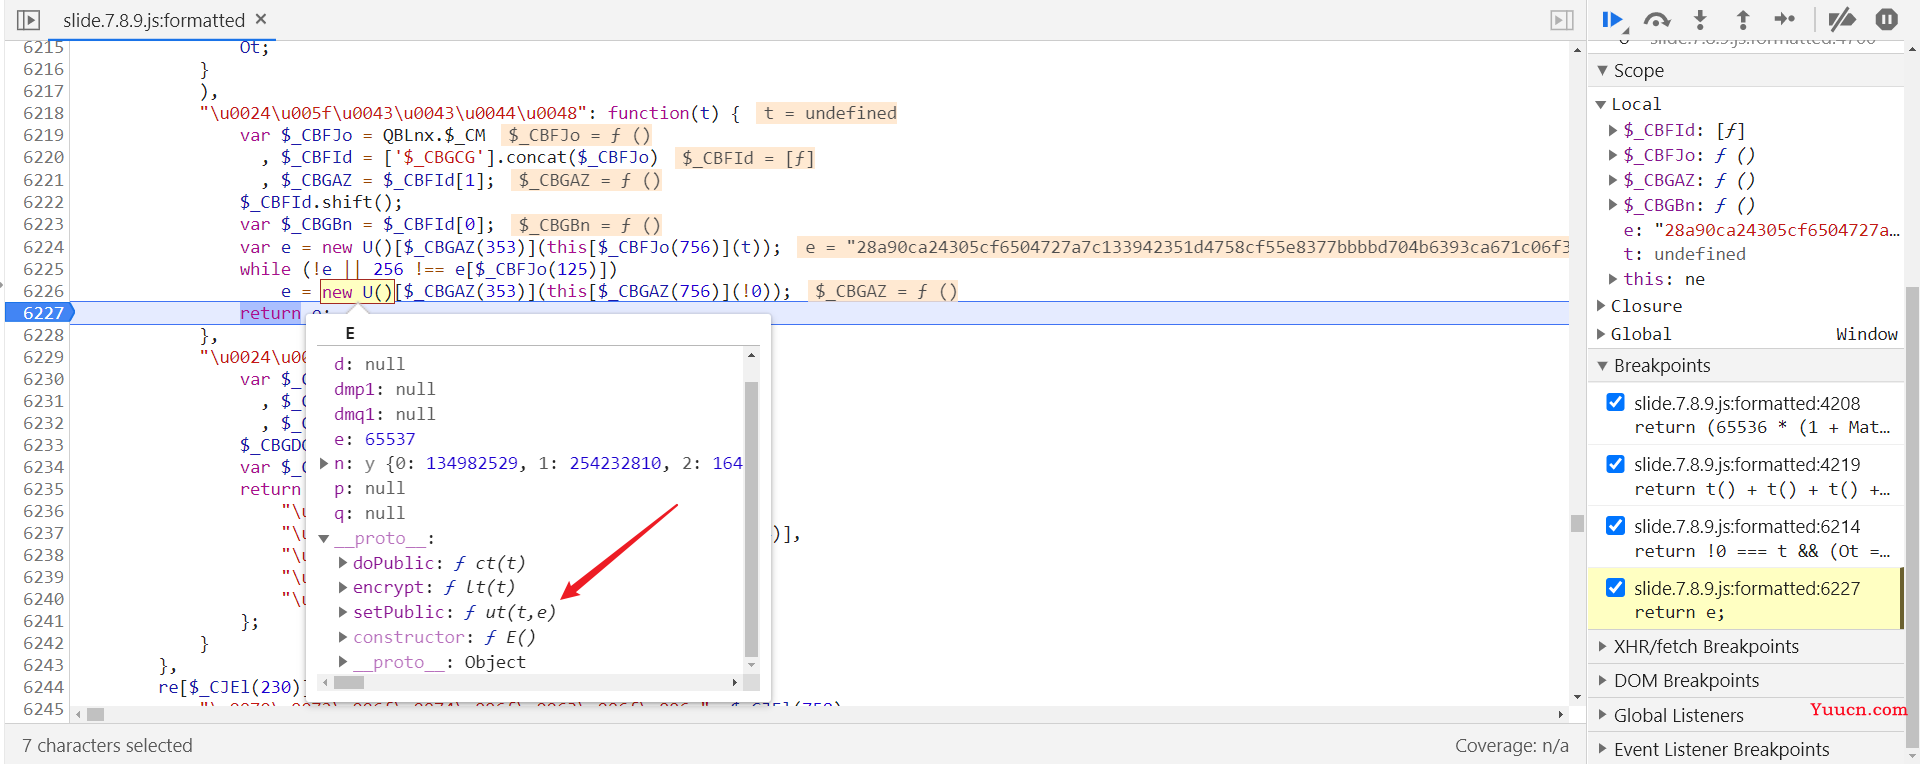The image size is (1920, 764).
Task: Expand Event Listener Breakpoints section
Action: 1603,750
